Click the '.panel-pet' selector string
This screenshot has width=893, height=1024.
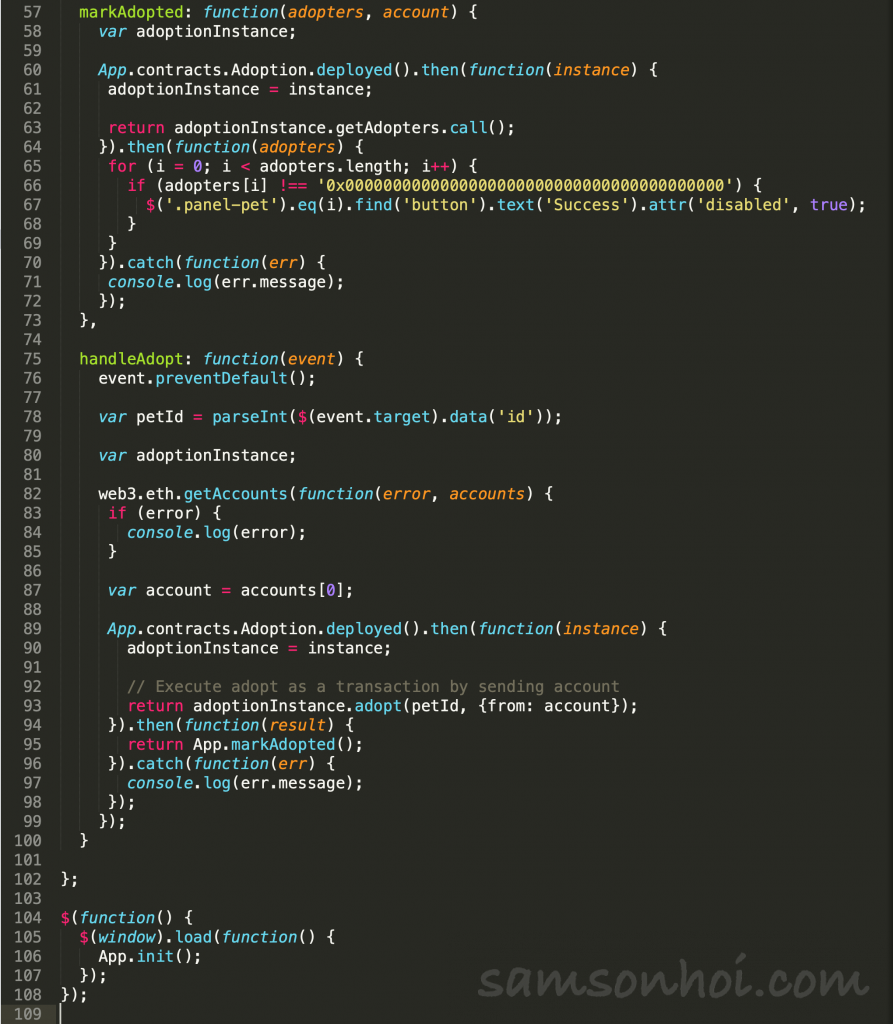click(221, 205)
